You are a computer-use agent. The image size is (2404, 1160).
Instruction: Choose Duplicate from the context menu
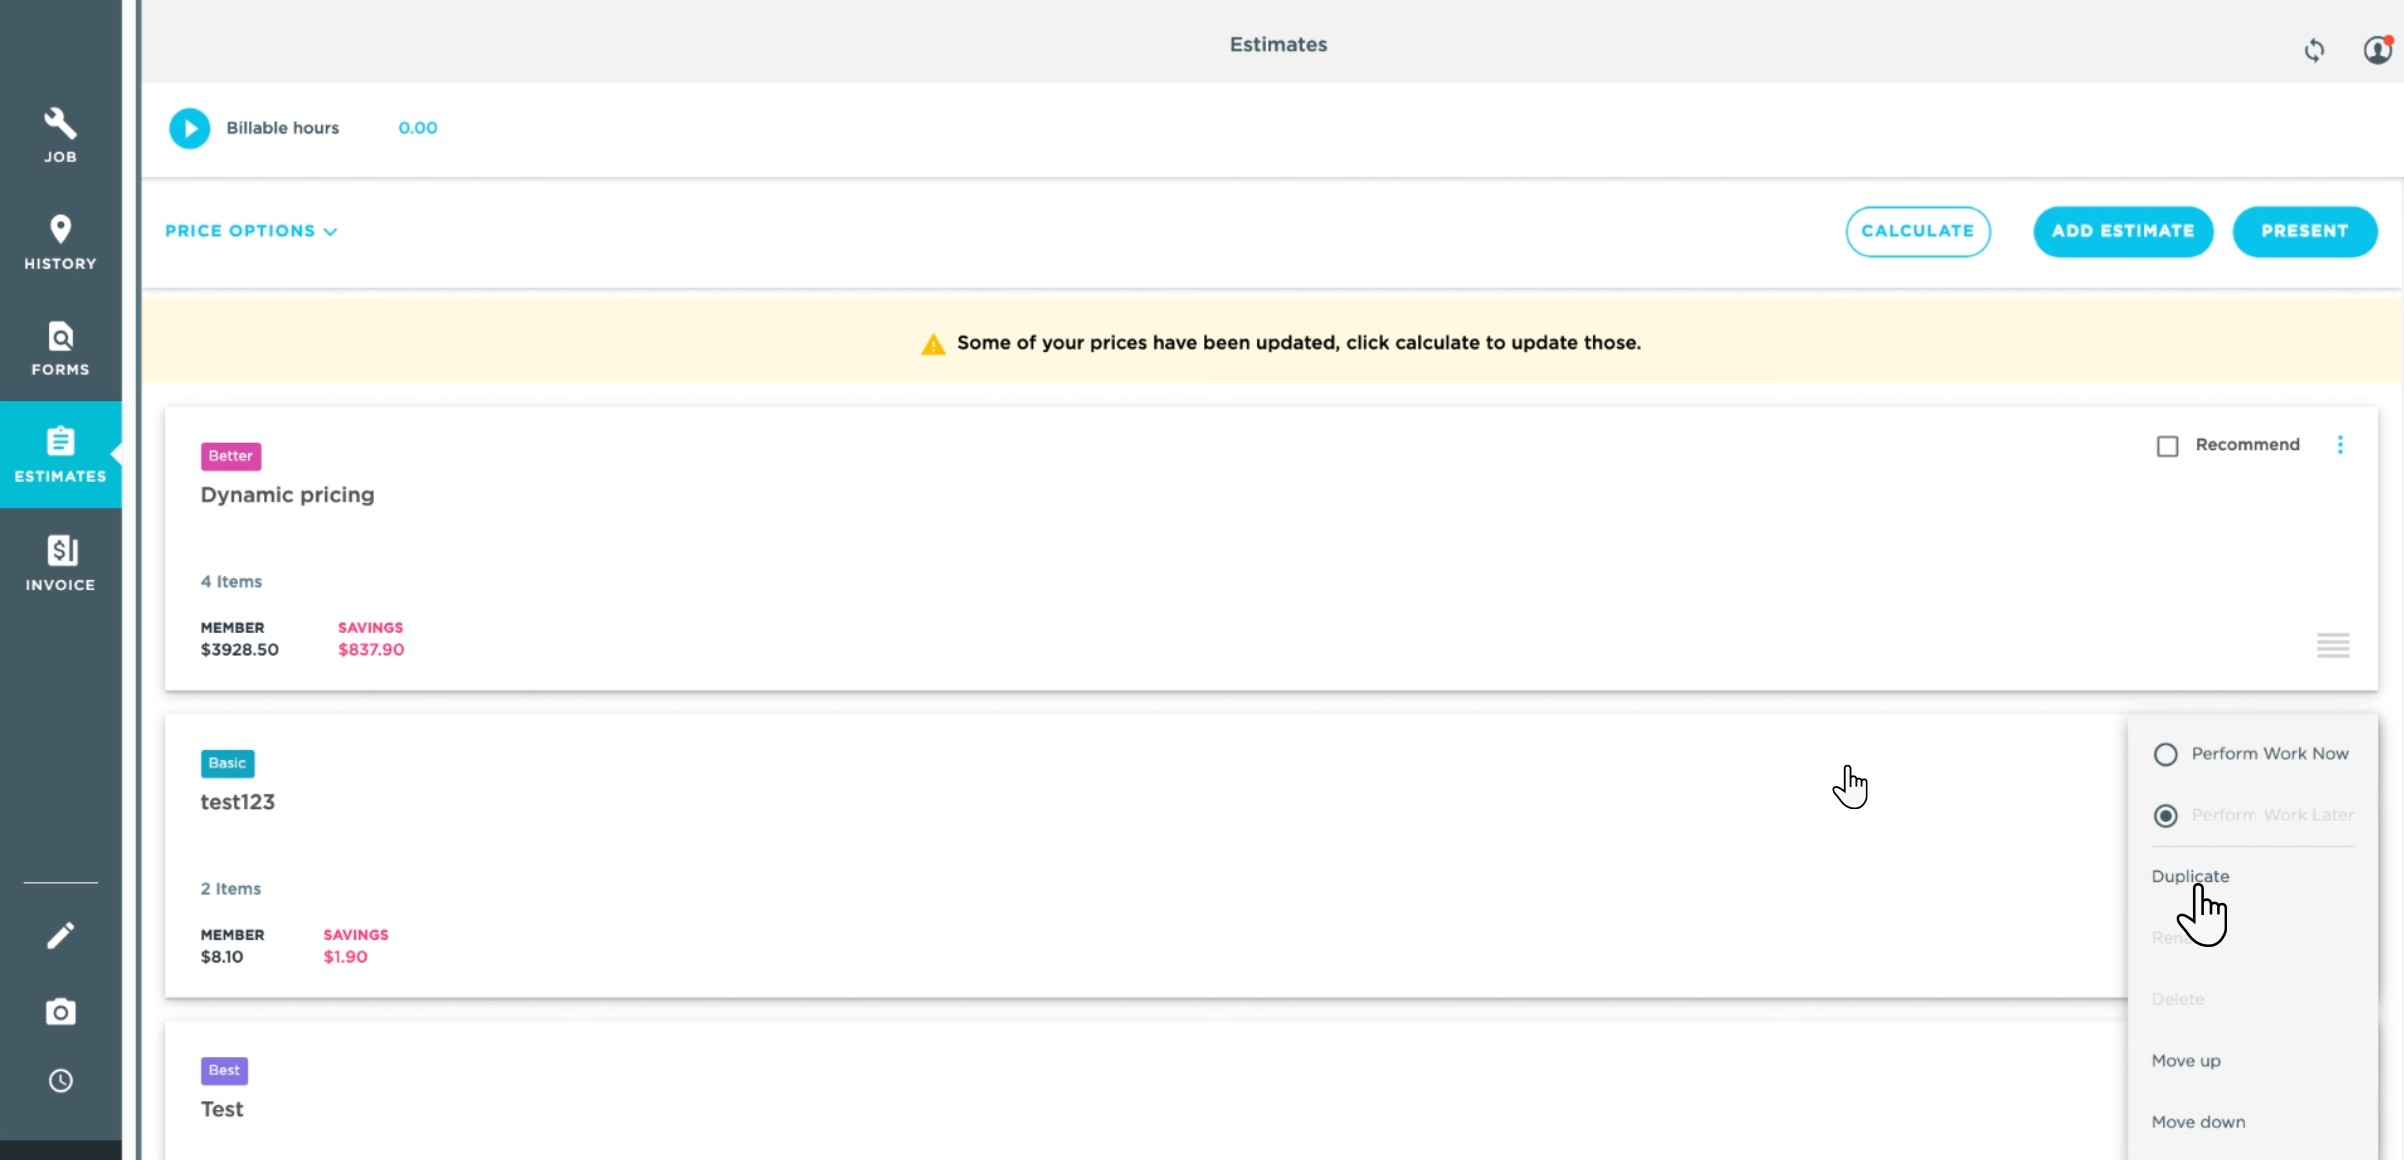2190,876
